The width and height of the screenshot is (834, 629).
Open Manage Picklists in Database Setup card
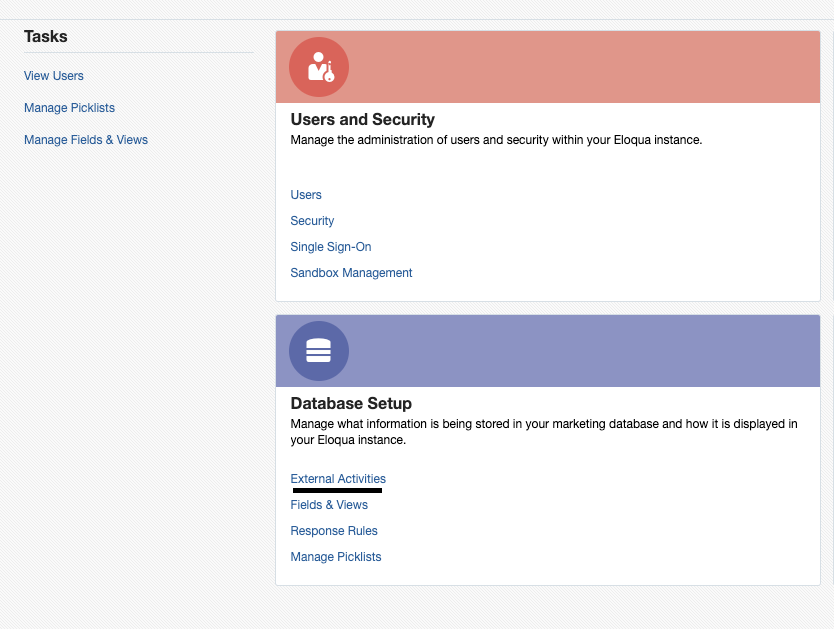[x=336, y=557]
